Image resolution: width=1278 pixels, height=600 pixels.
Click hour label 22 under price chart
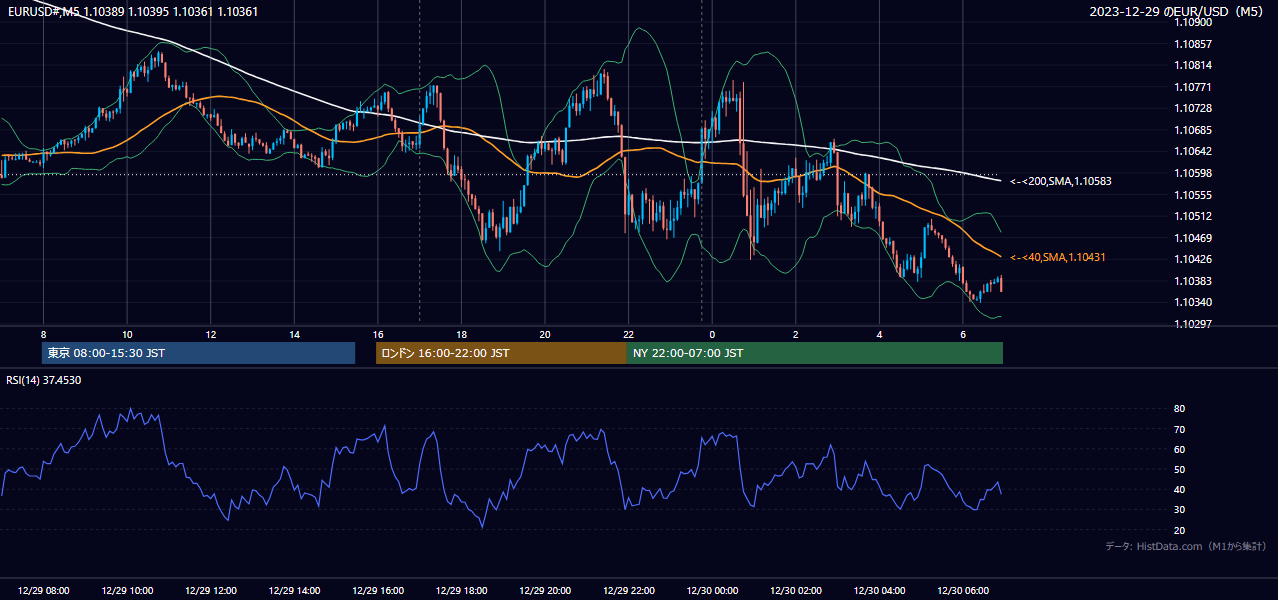point(628,334)
